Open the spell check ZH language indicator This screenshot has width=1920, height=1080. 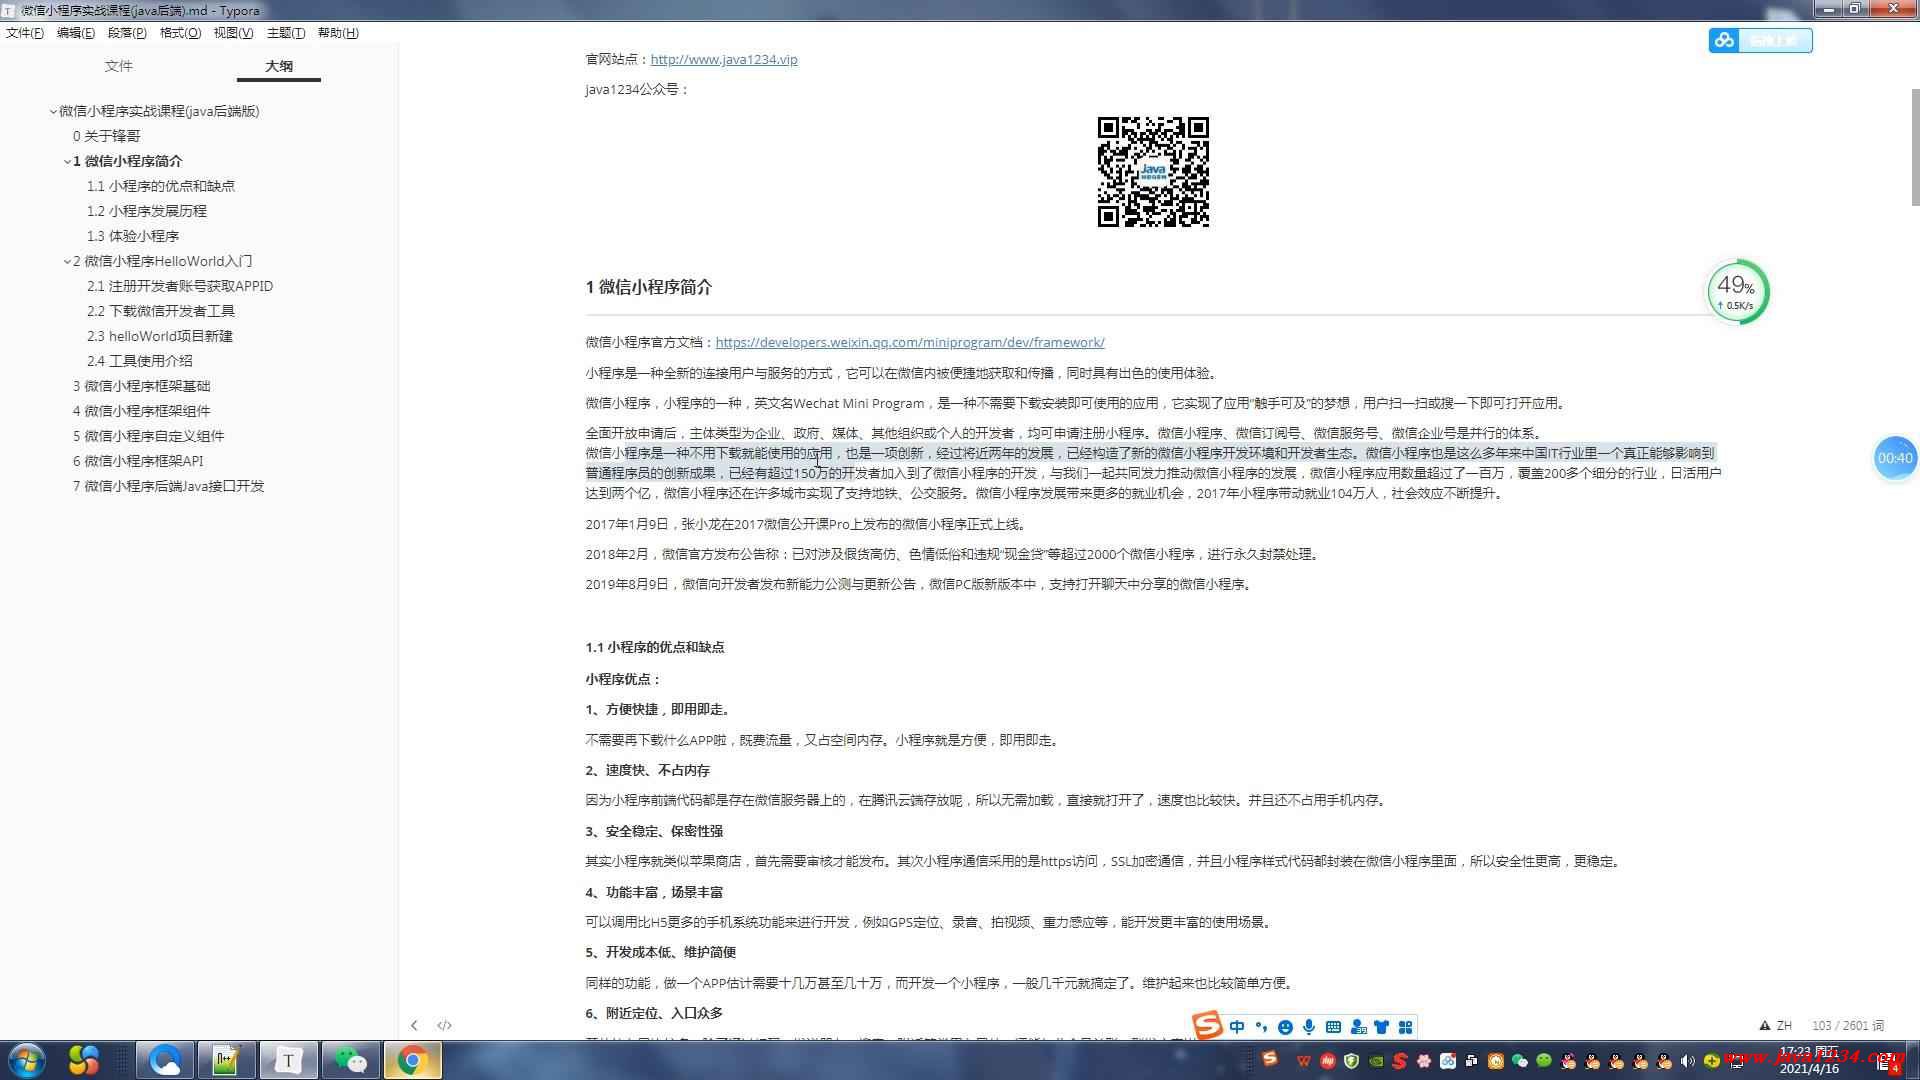tap(1776, 1025)
